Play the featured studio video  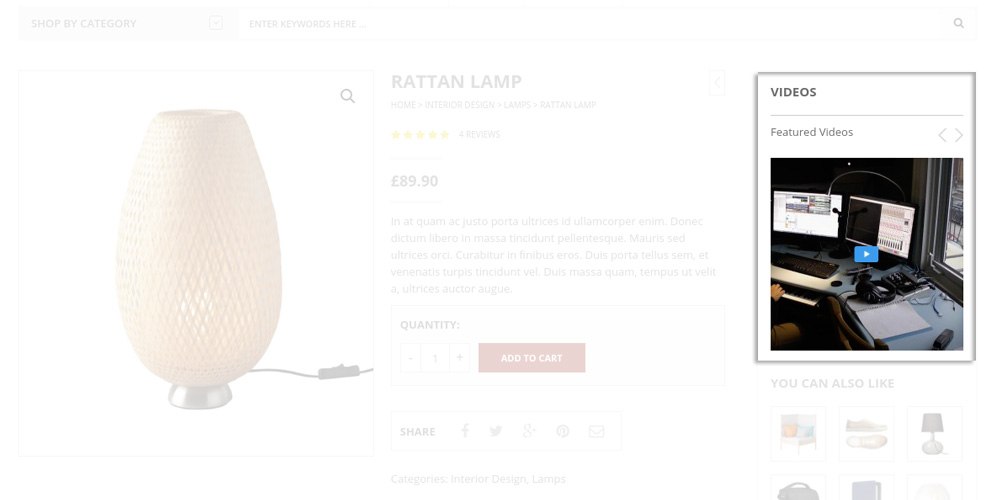(x=866, y=254)
